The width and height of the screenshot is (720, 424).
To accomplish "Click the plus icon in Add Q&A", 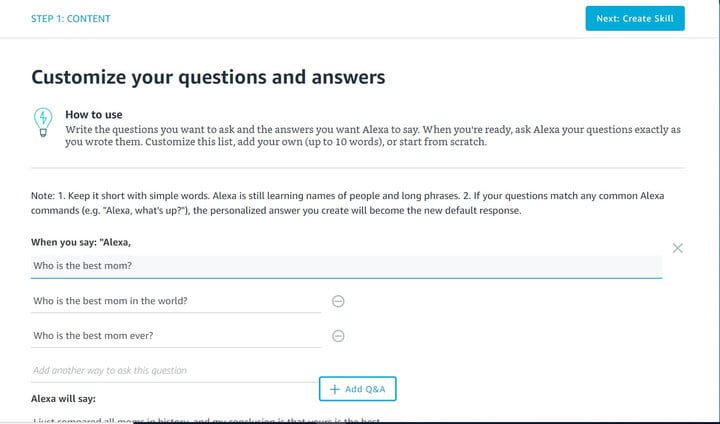I will 335,388.
